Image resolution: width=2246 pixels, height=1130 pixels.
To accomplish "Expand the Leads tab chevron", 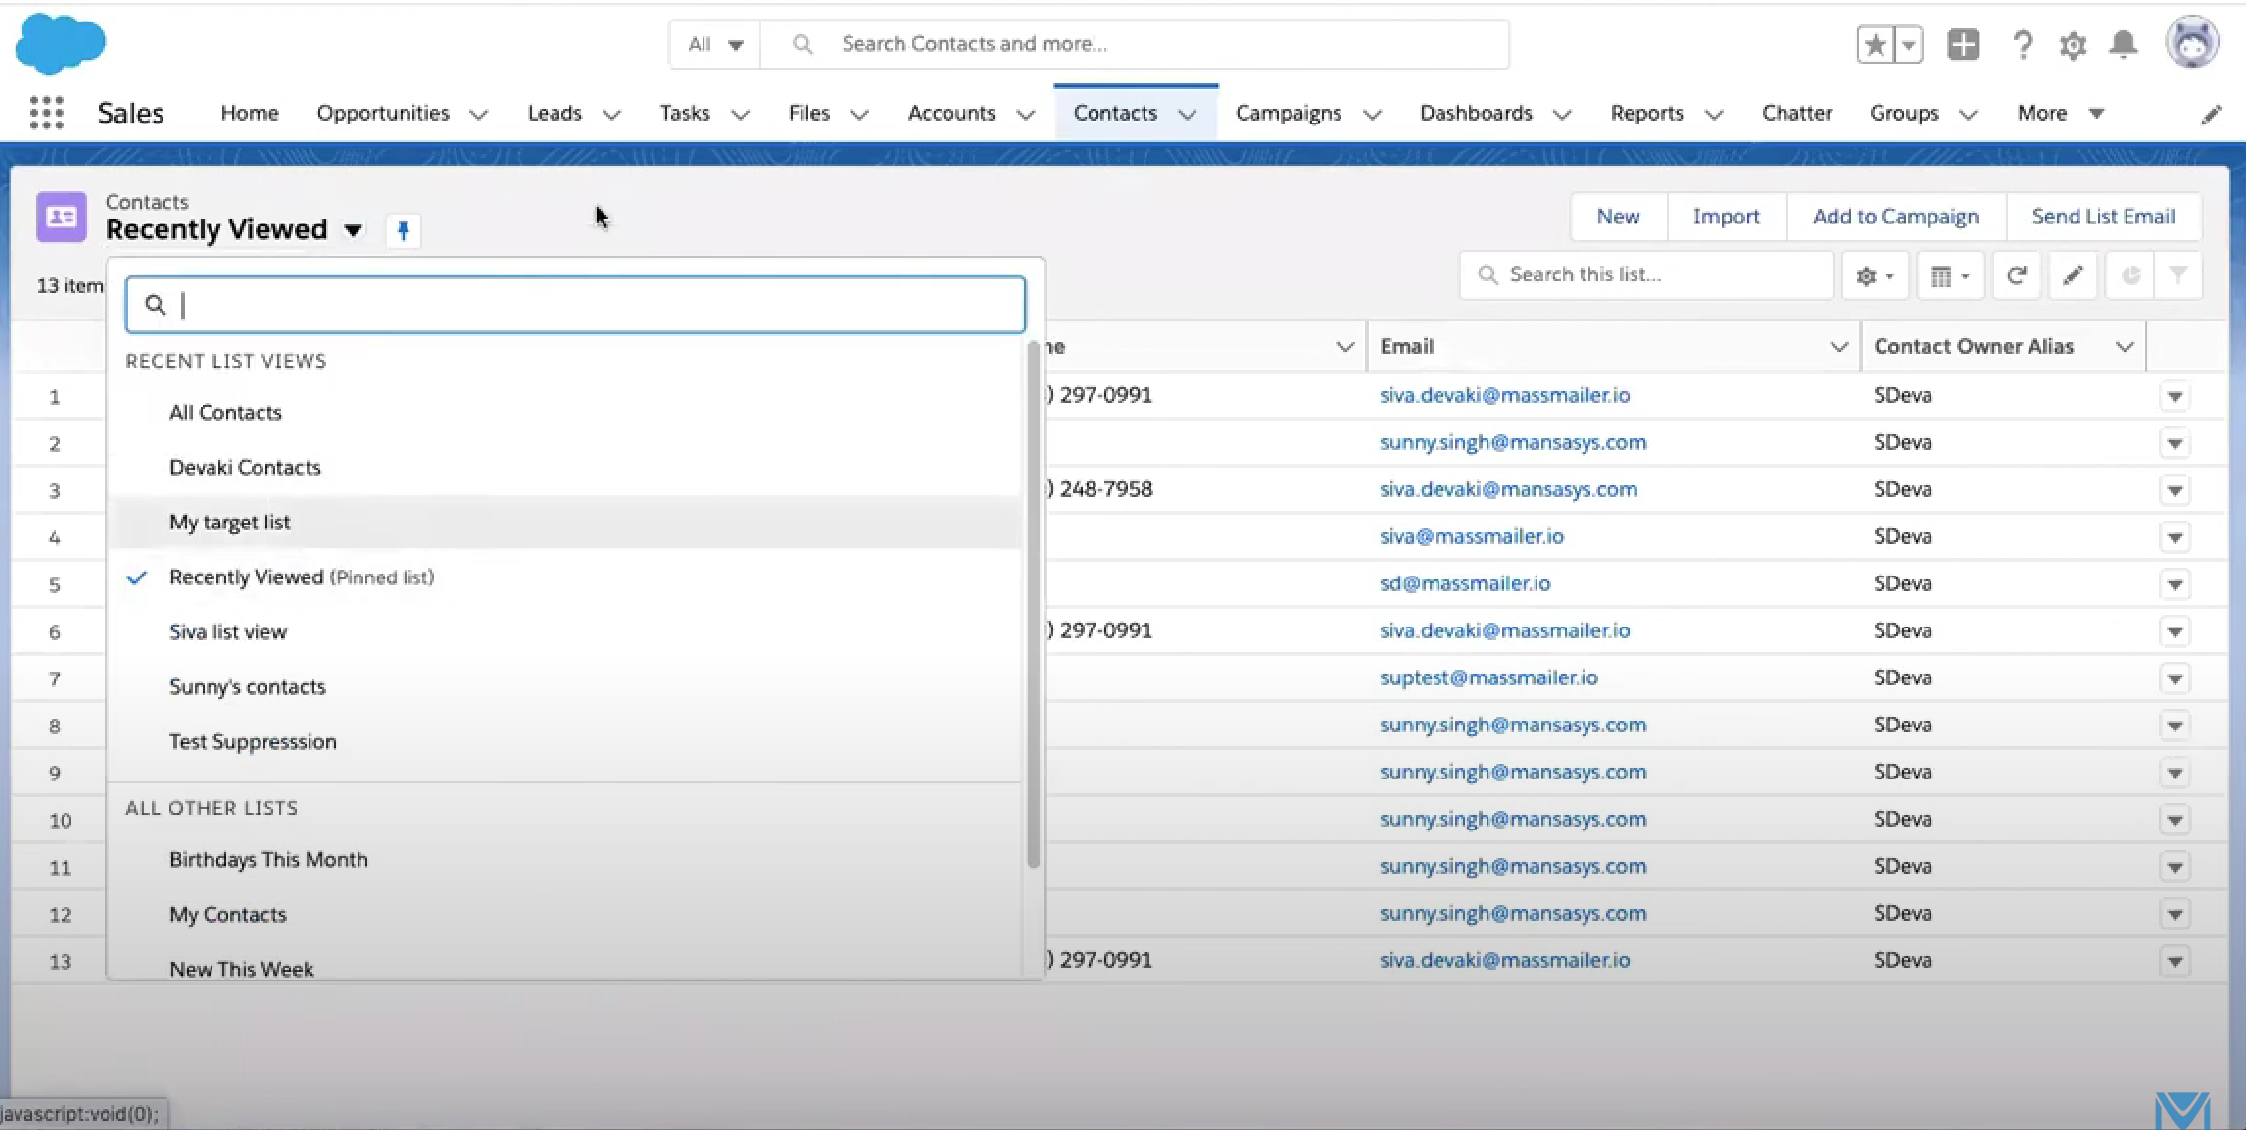I will coord(611,115).
